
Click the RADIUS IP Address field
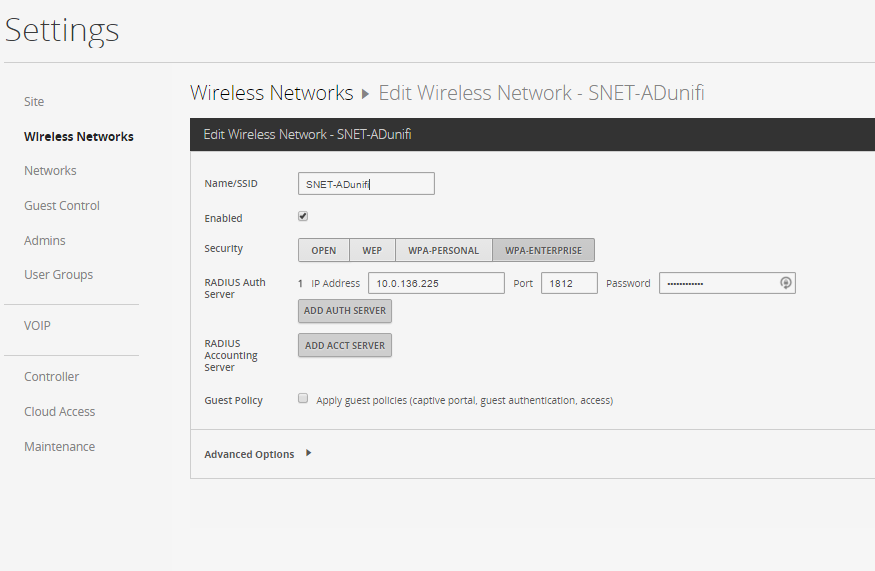pos(436,283)
